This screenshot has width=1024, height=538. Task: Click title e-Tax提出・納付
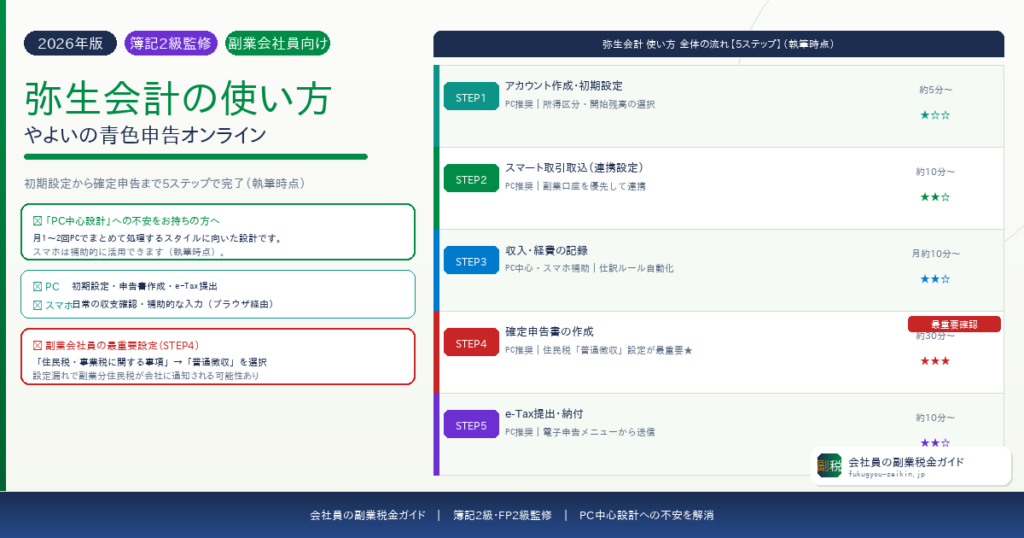pos(544,414)
